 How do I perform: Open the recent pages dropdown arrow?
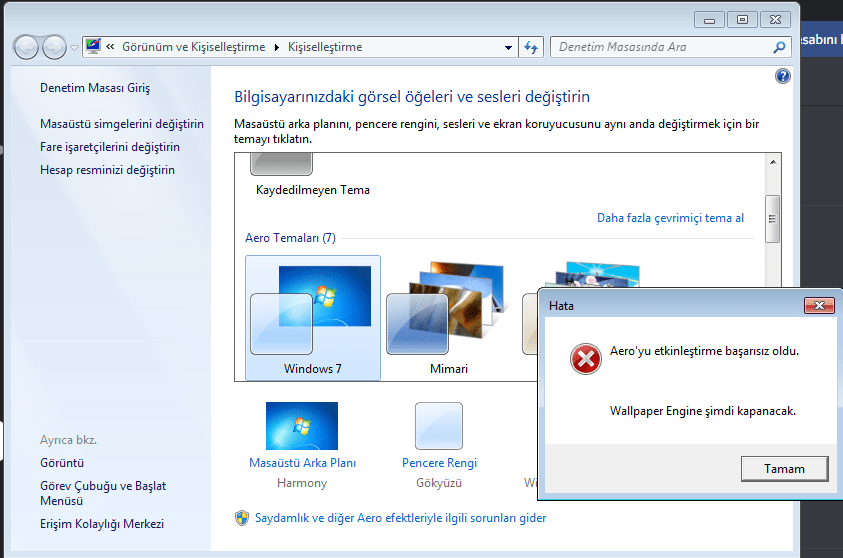coord(74,48)
